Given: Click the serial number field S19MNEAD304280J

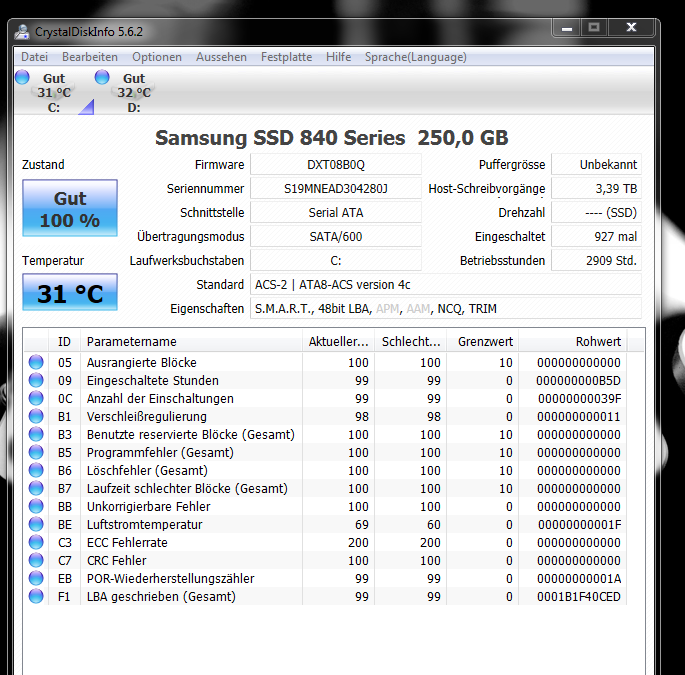Looking at the screenshot, I should tap(336, 189).
